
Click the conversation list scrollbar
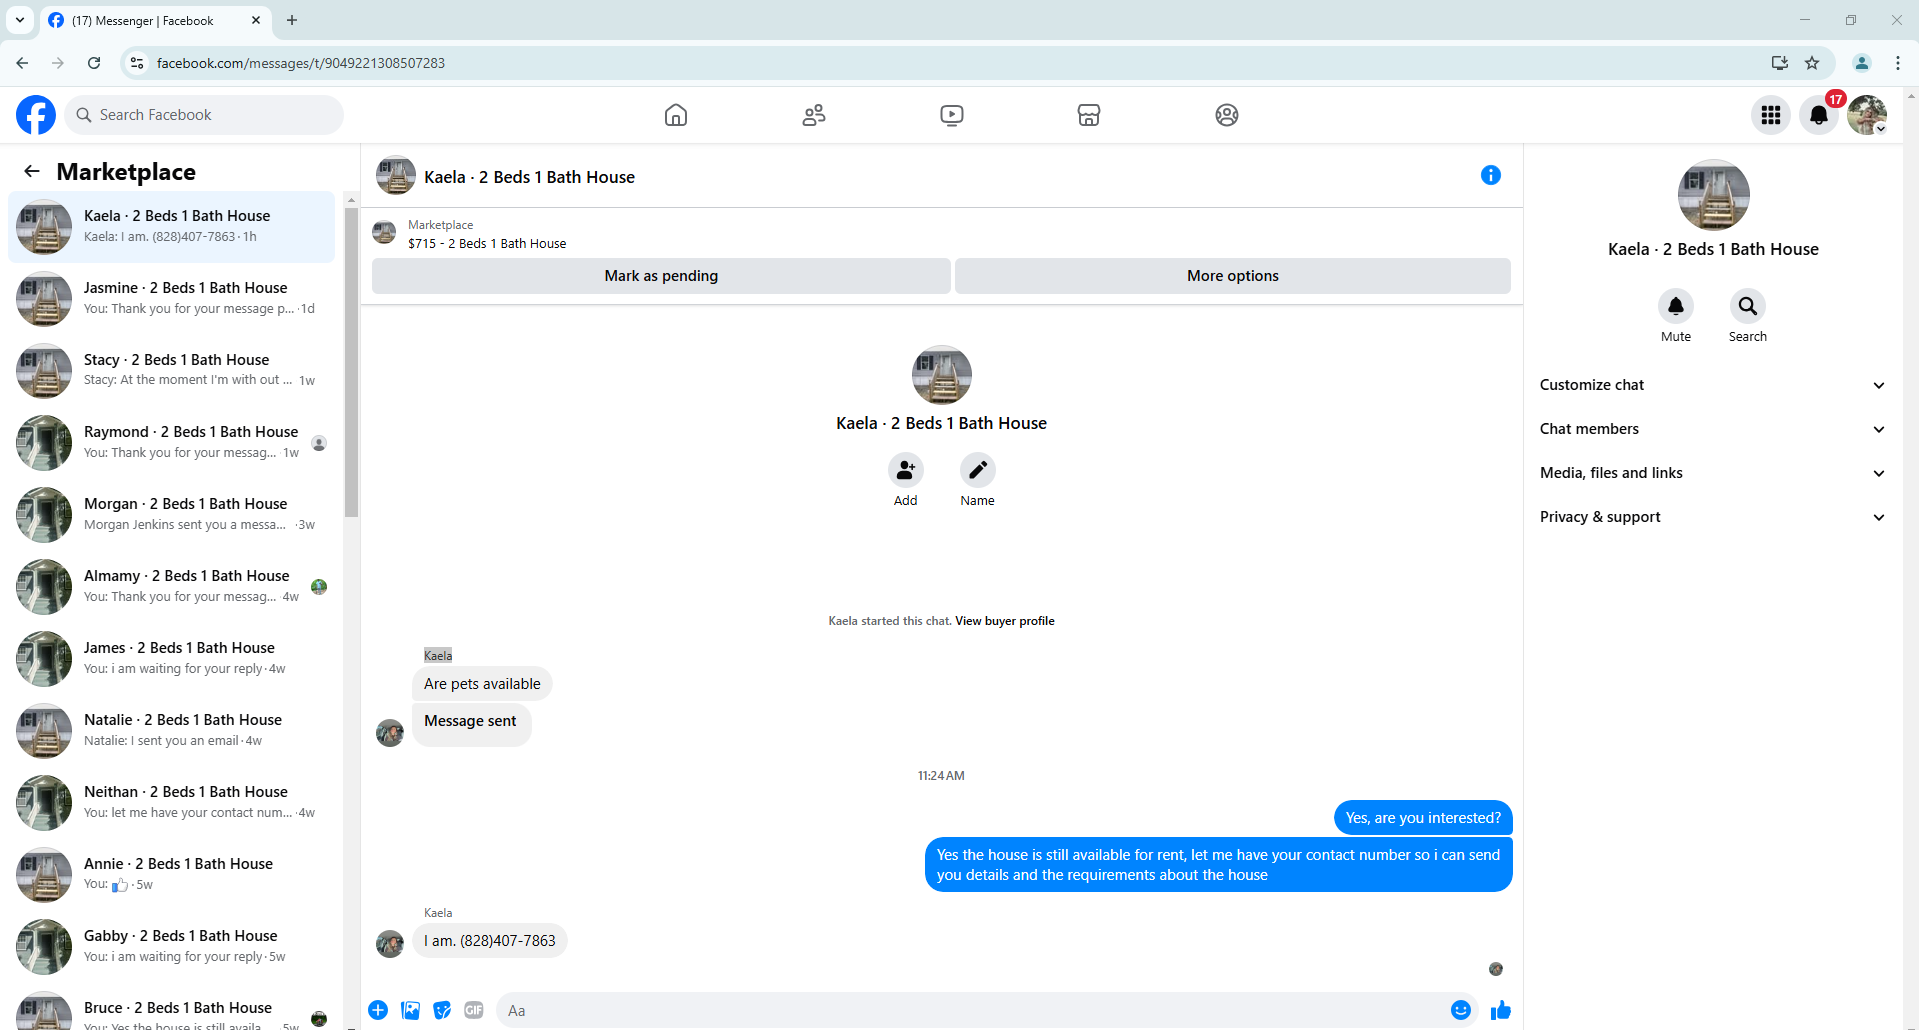coord(351,360)
